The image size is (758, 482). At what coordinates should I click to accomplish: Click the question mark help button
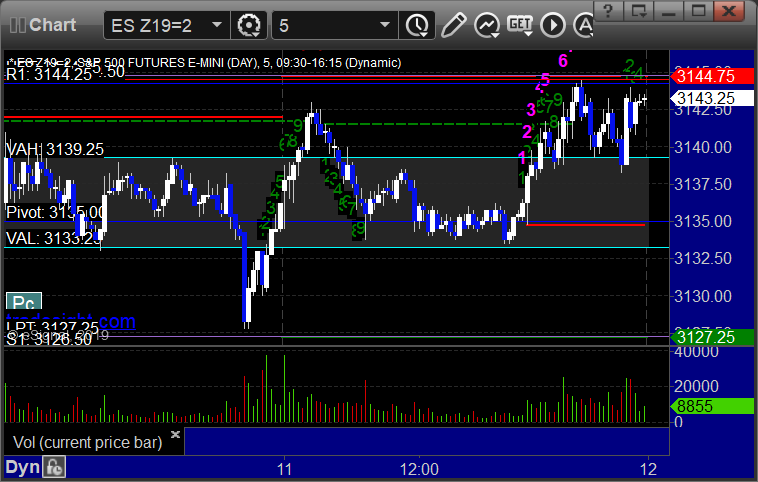(608, 10)
